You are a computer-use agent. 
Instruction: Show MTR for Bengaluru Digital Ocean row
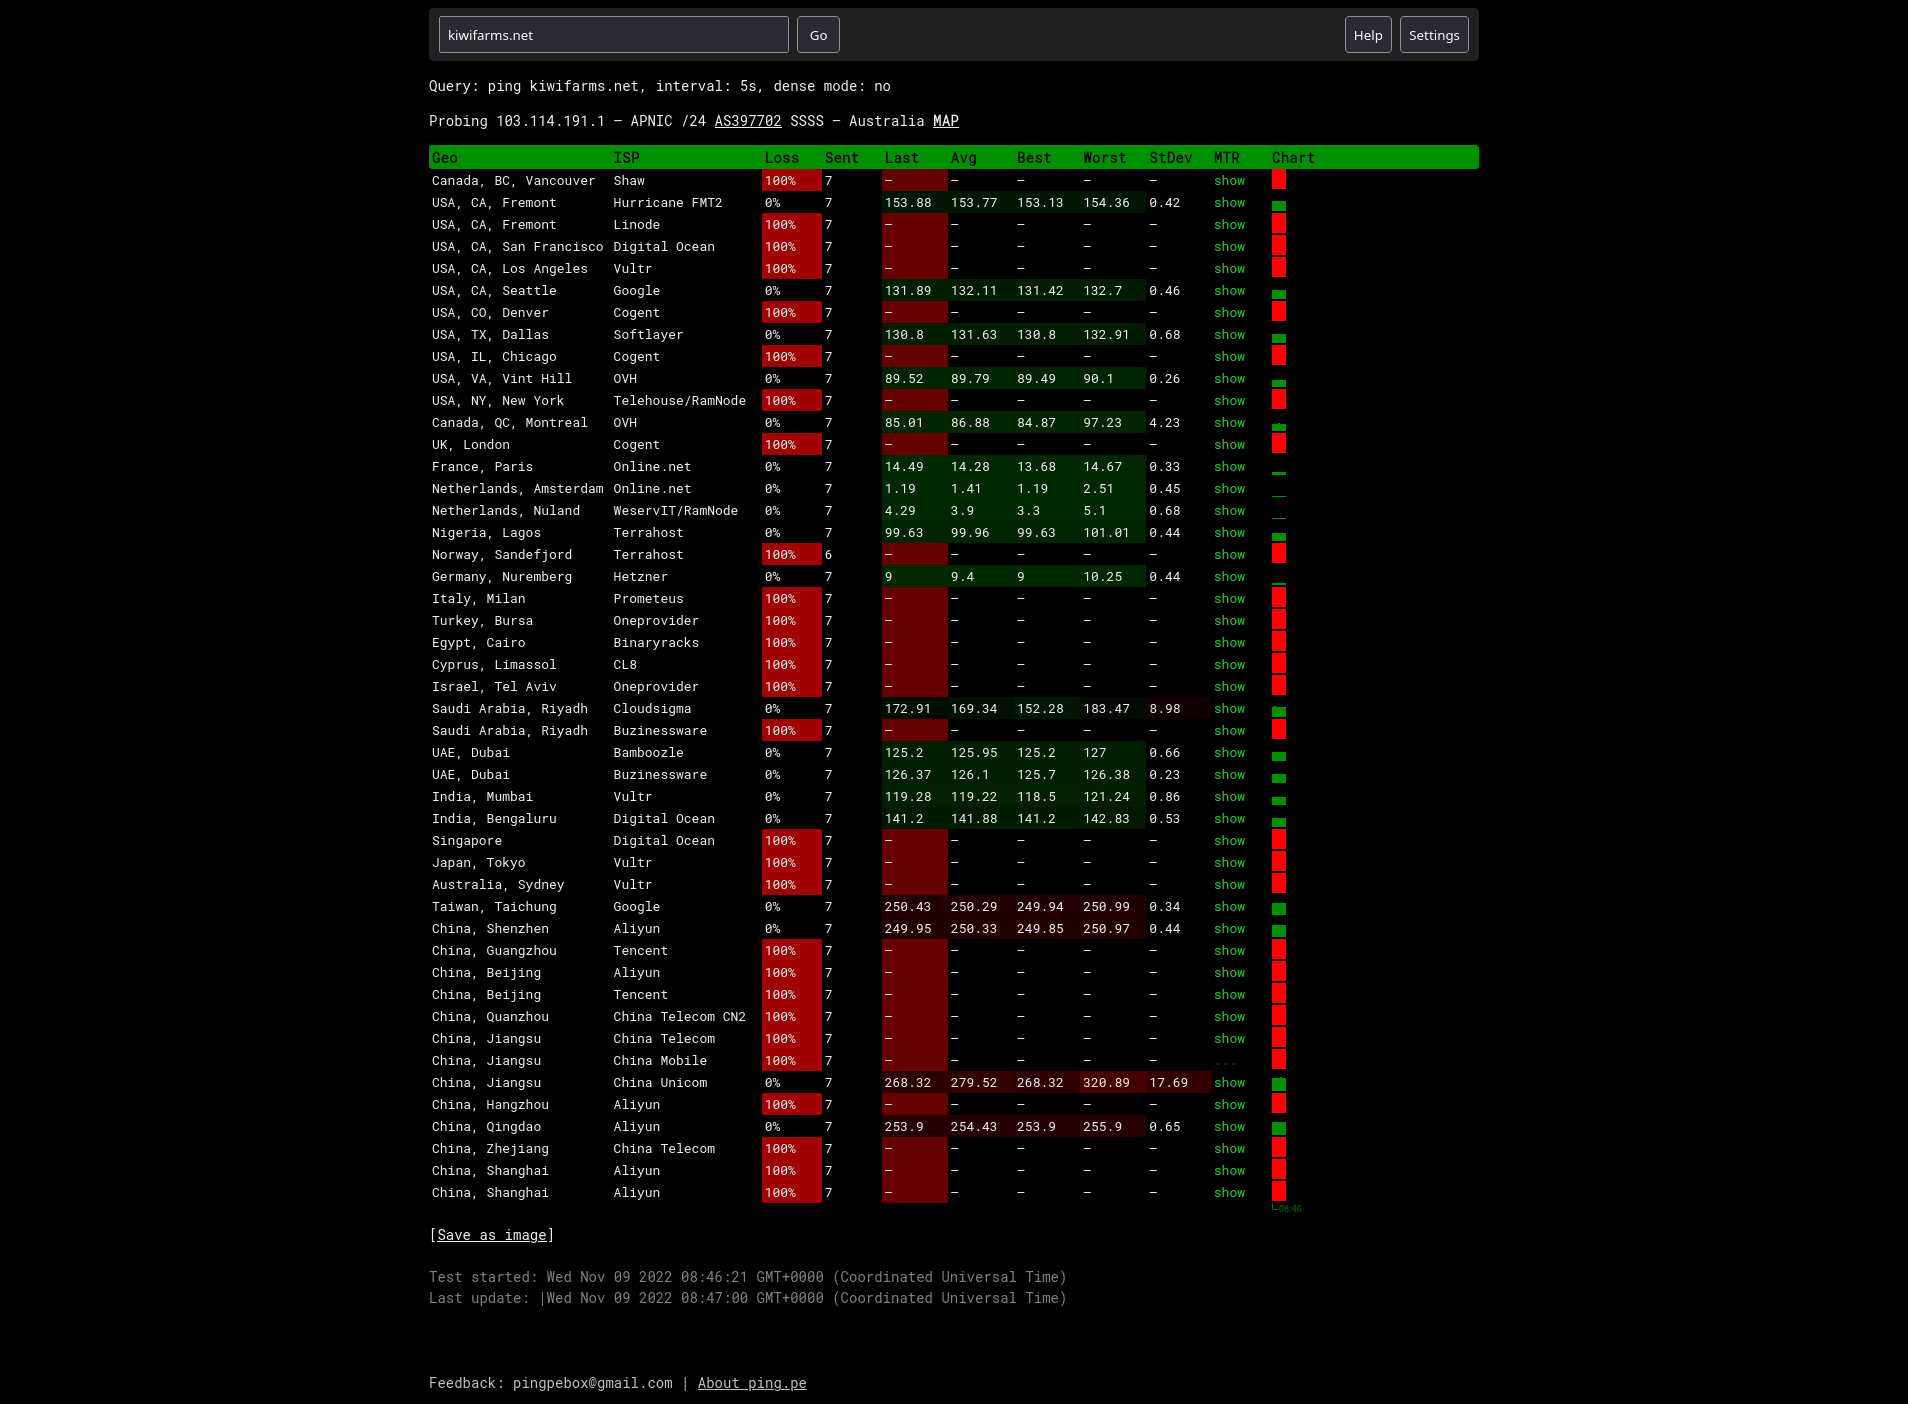(x=1229, y=819)
